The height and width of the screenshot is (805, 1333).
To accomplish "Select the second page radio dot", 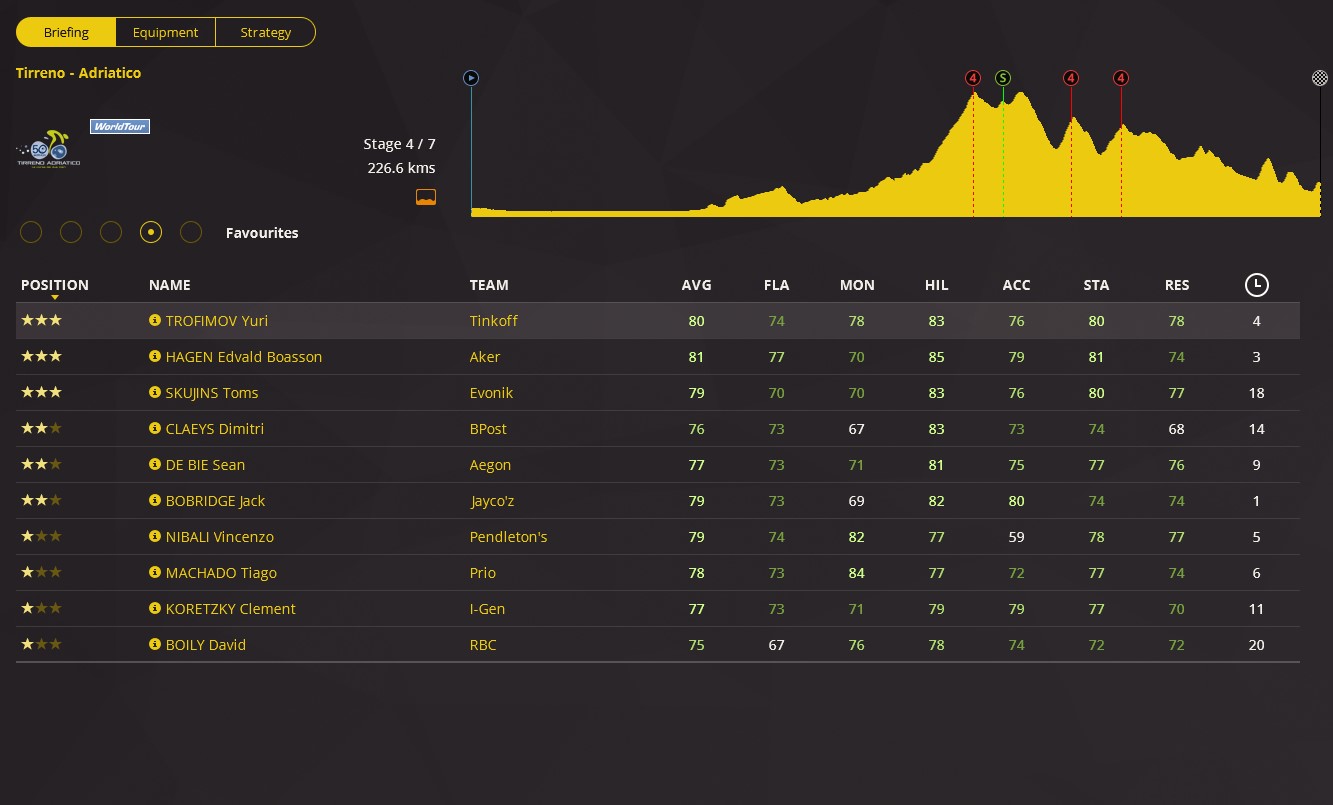I will (x=71, y=233).
